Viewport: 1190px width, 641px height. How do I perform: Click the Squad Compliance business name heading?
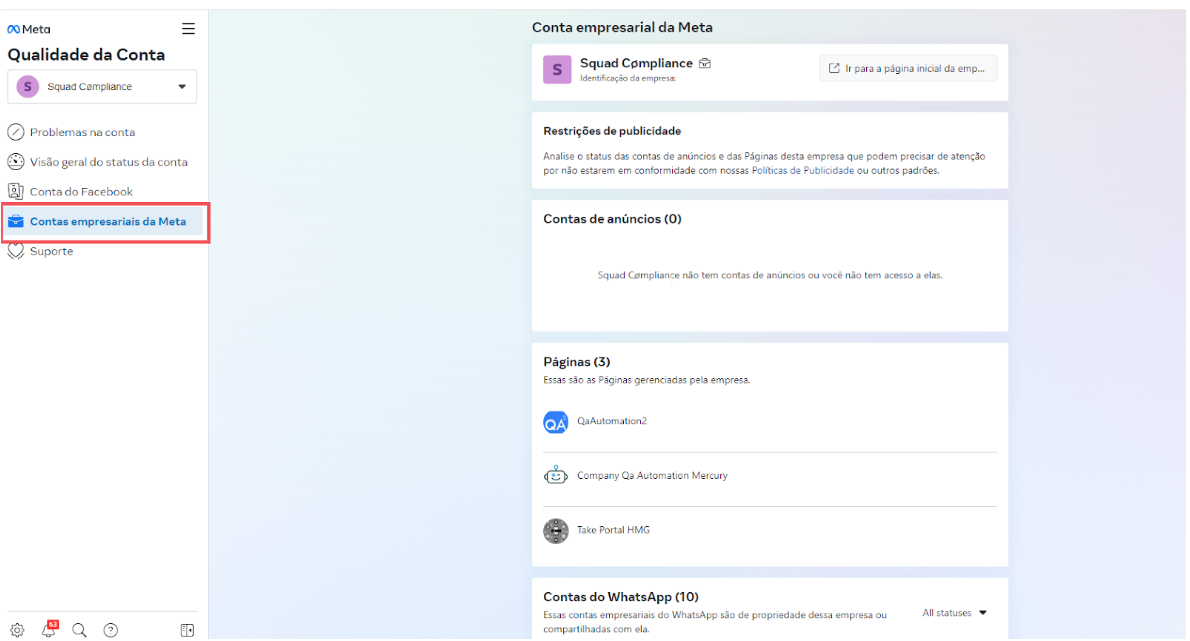point(636,63)
